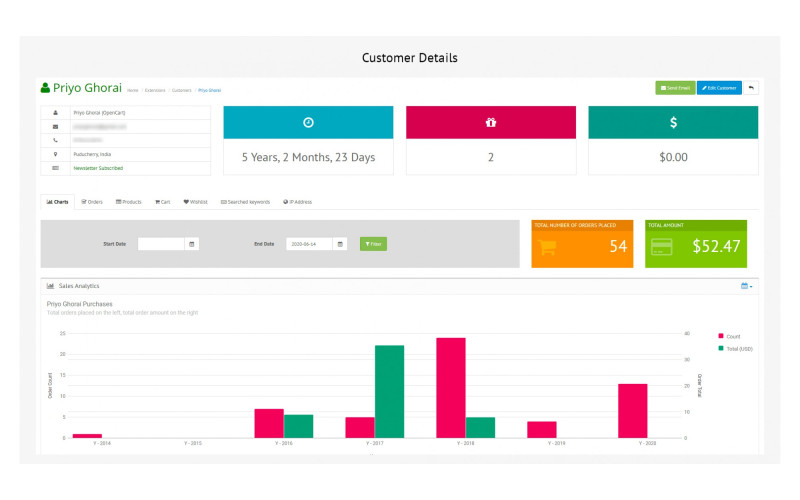Open the Start Date calendar picker icon
Viewport: 800px width, 500px height.
tap(192, 244)
